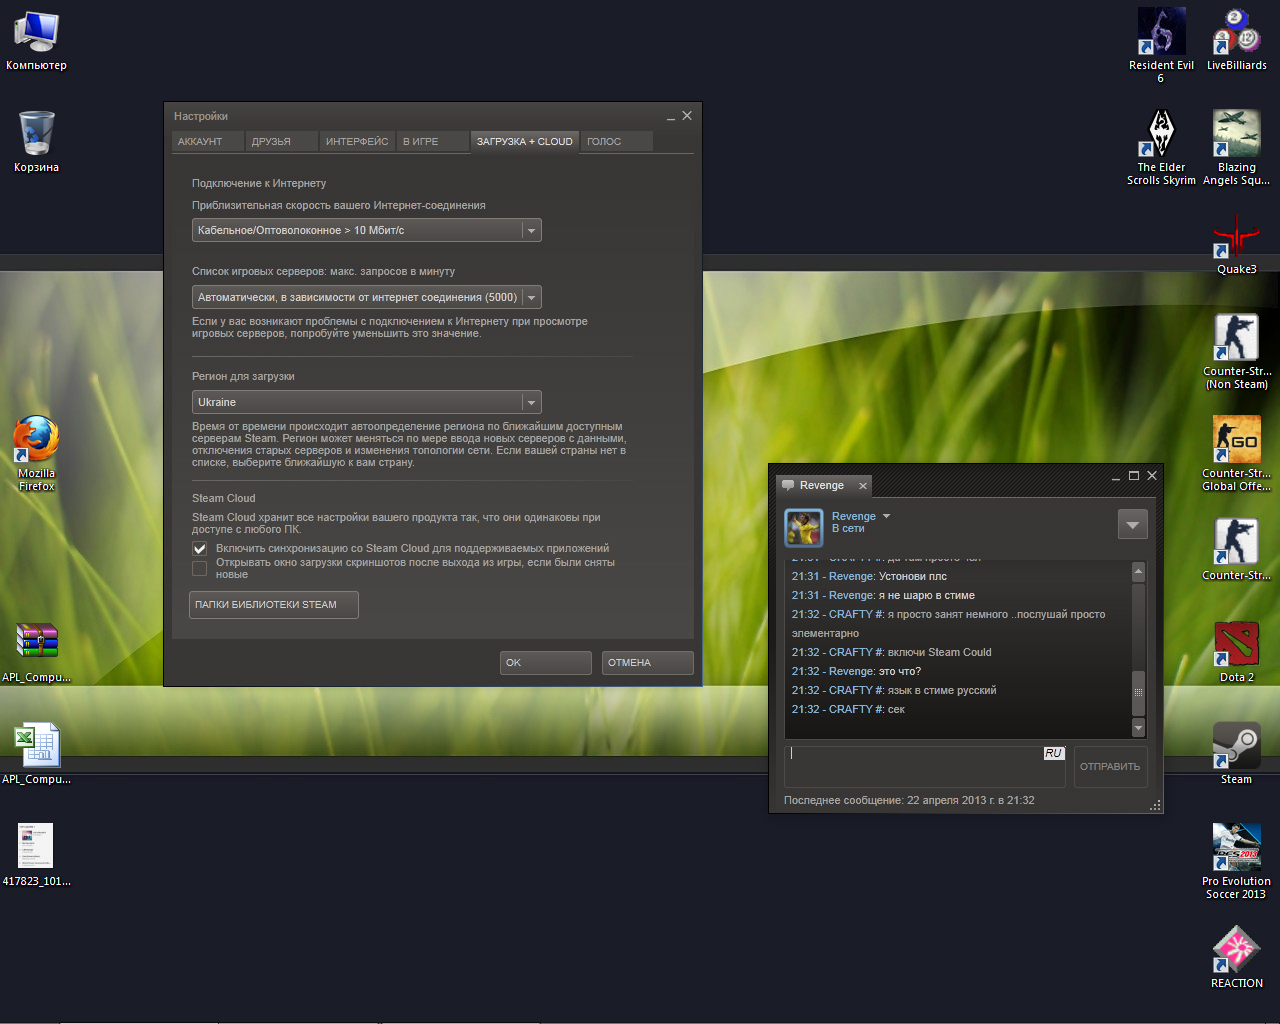Image resolution: width=1280 pixels, height=1024 pixels.
Task: Click the Revenge user avatar in chat
Action: 803,527
